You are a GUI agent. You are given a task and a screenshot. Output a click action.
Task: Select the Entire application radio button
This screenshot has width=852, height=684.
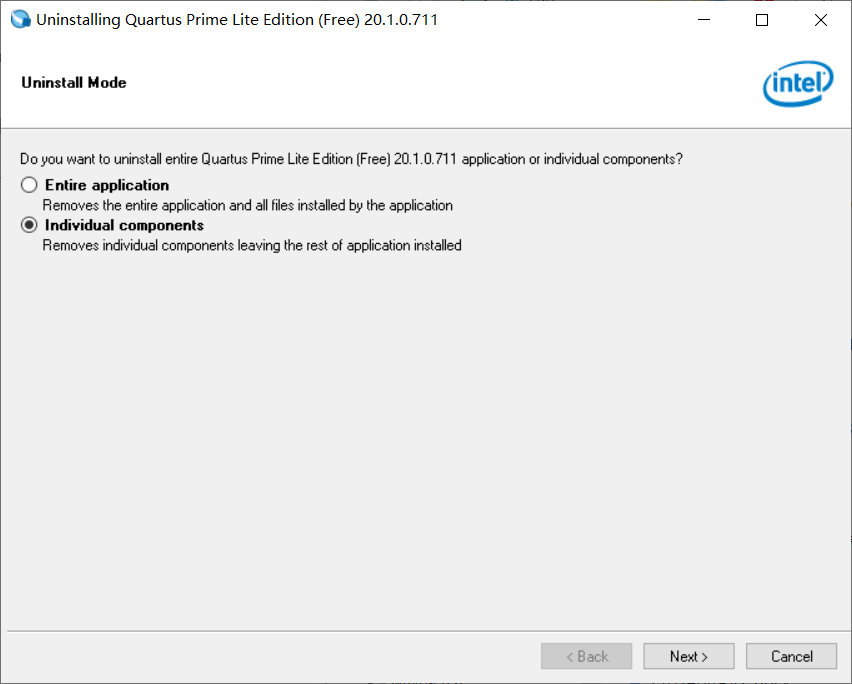click(28, 184)
